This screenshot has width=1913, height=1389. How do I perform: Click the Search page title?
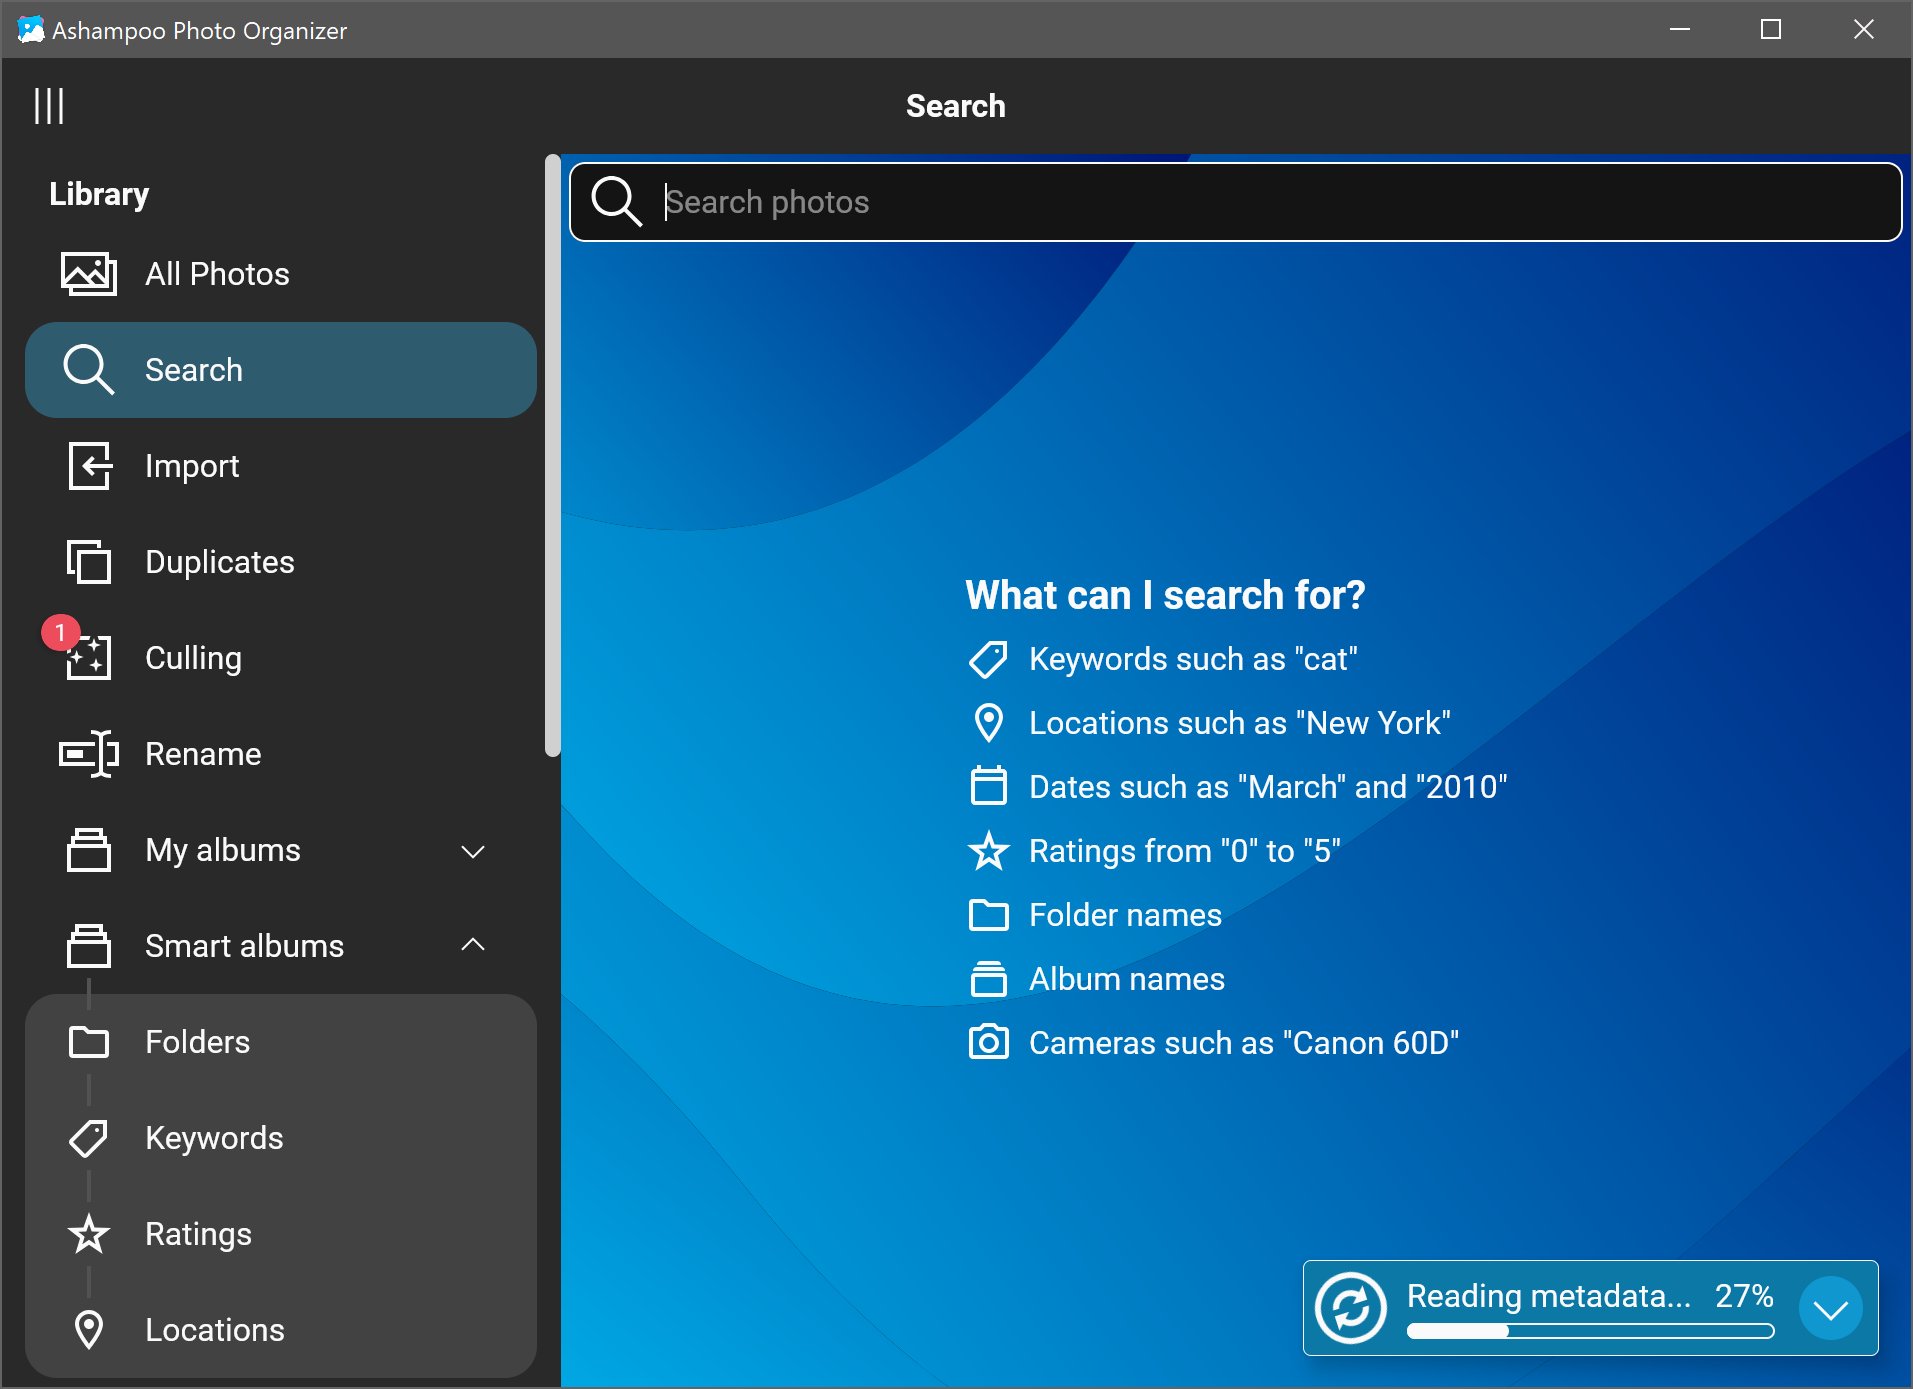coord(956,106)
